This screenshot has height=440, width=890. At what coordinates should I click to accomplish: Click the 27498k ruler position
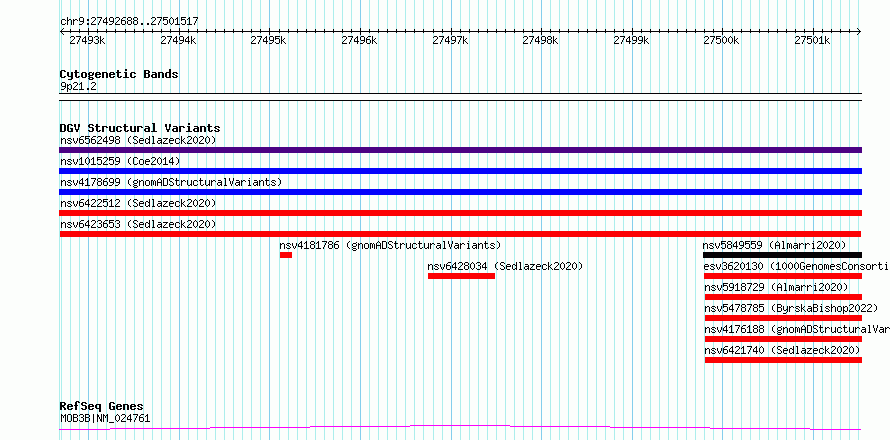click(540, 40)
